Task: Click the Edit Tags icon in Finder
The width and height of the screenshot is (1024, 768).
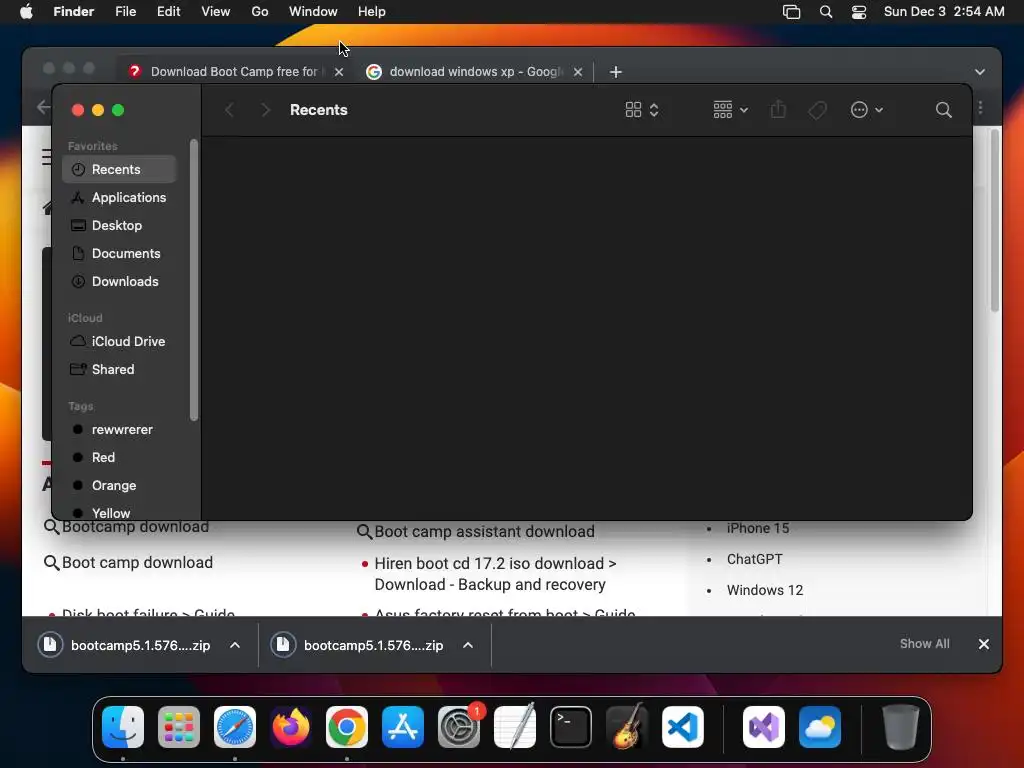Action: [x=818, y=110]
